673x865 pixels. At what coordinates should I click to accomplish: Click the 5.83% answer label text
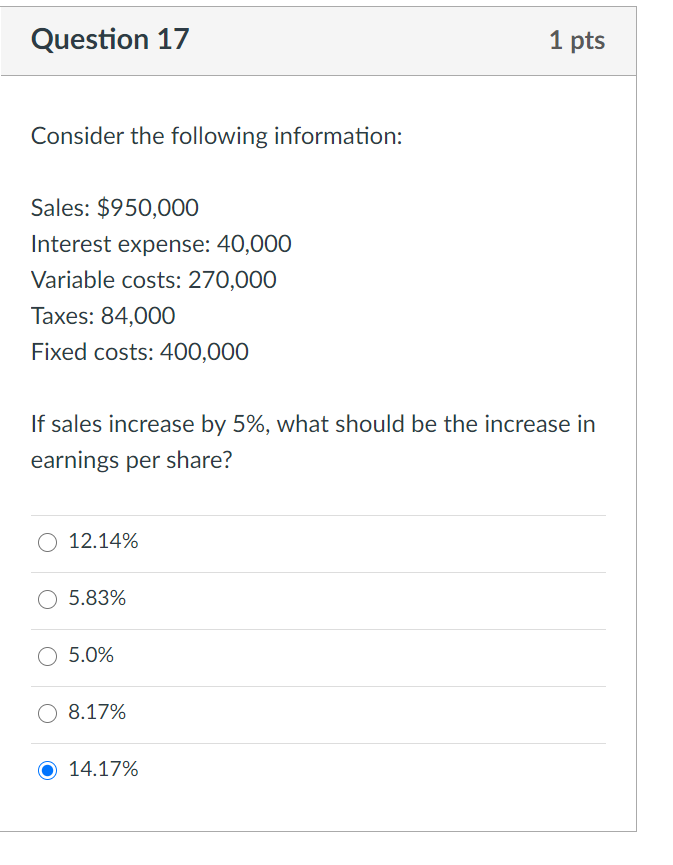[x=98, y=599]
